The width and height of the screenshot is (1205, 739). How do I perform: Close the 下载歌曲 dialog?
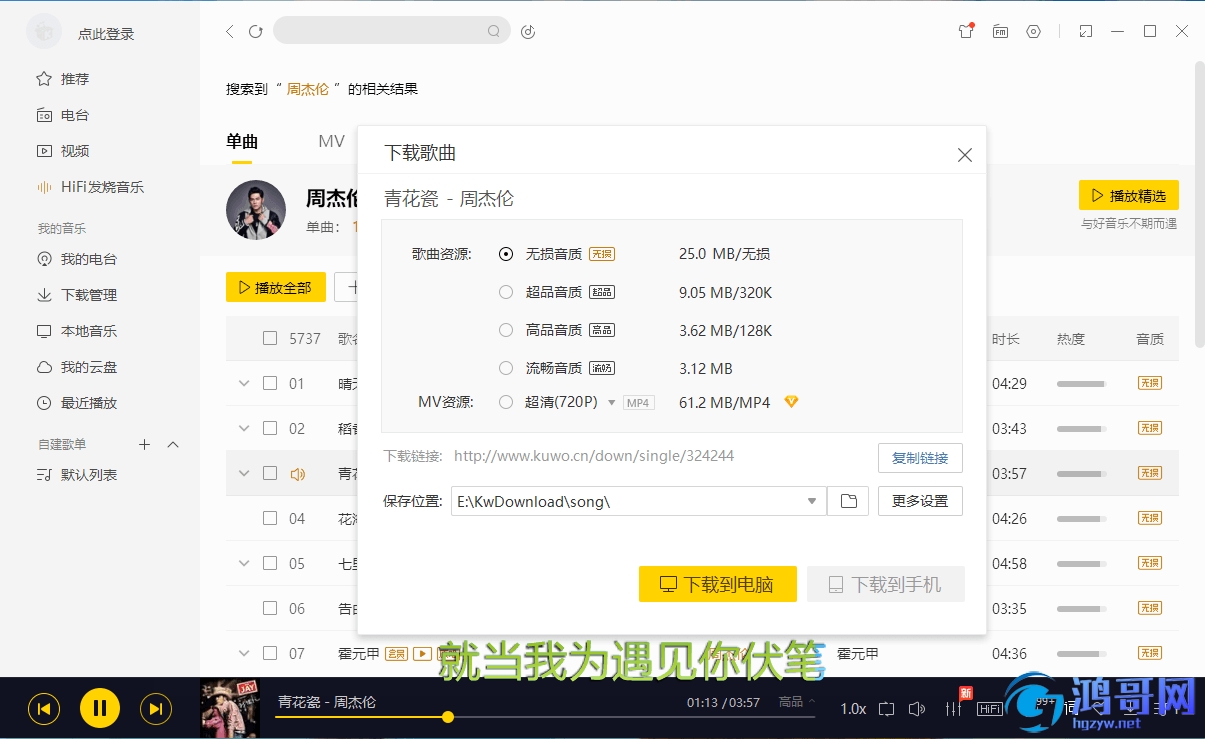click(x=965, y=155)
